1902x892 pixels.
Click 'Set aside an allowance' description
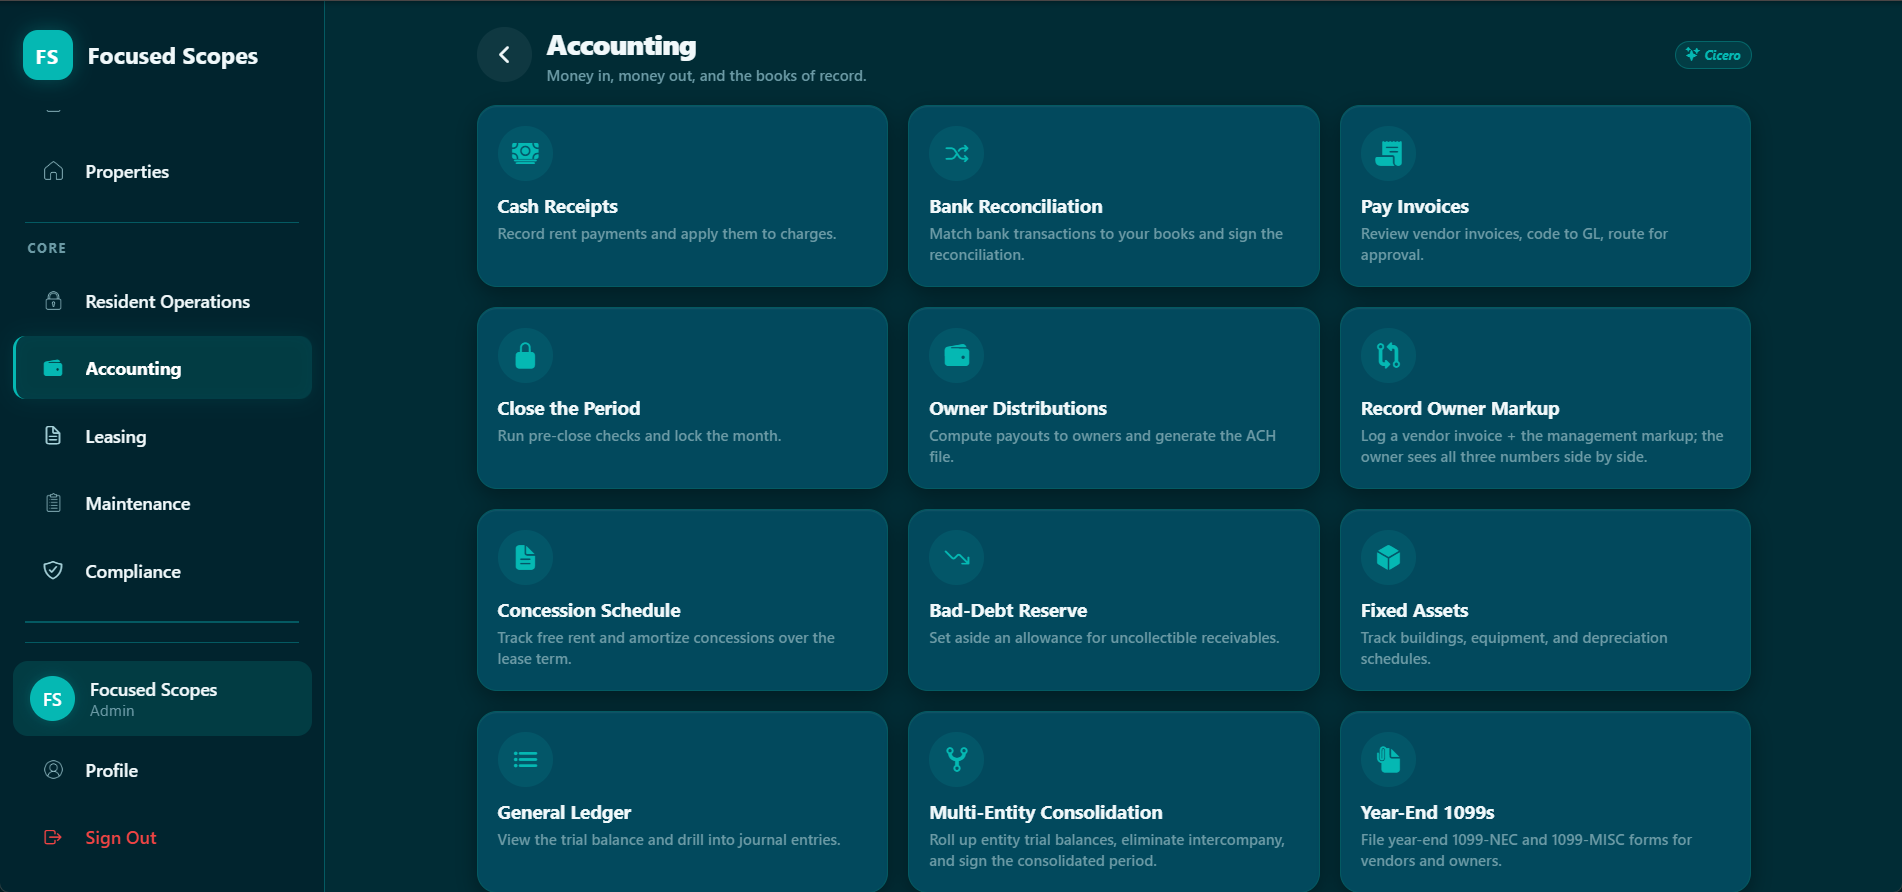(1103, 638)
